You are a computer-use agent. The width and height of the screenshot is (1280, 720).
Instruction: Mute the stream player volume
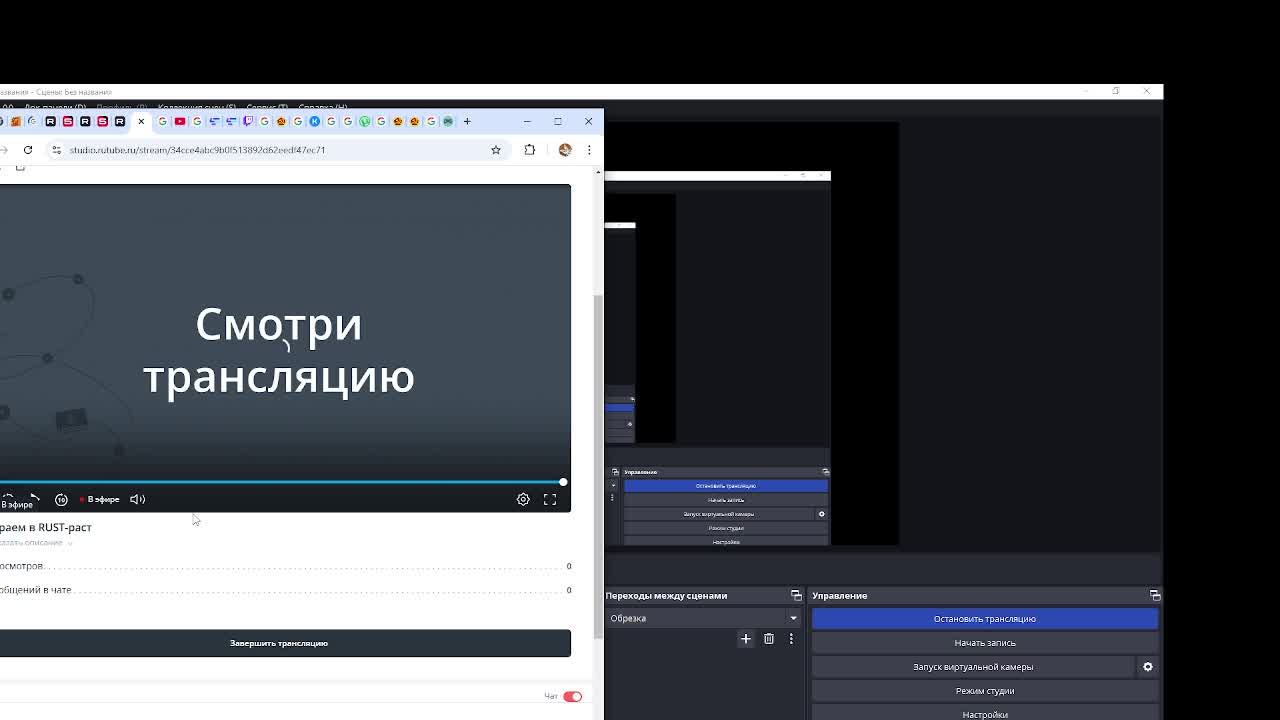tap(138, 499)
